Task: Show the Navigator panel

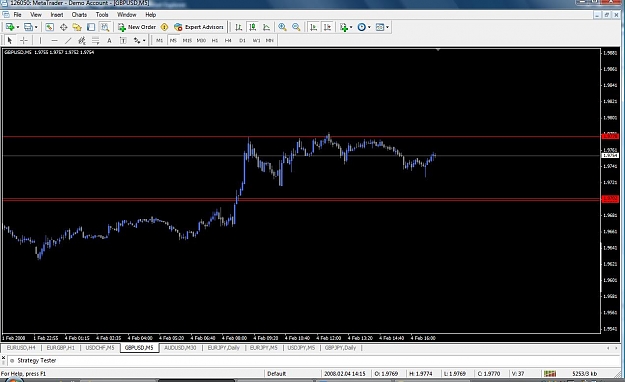Action: (77, 27)
